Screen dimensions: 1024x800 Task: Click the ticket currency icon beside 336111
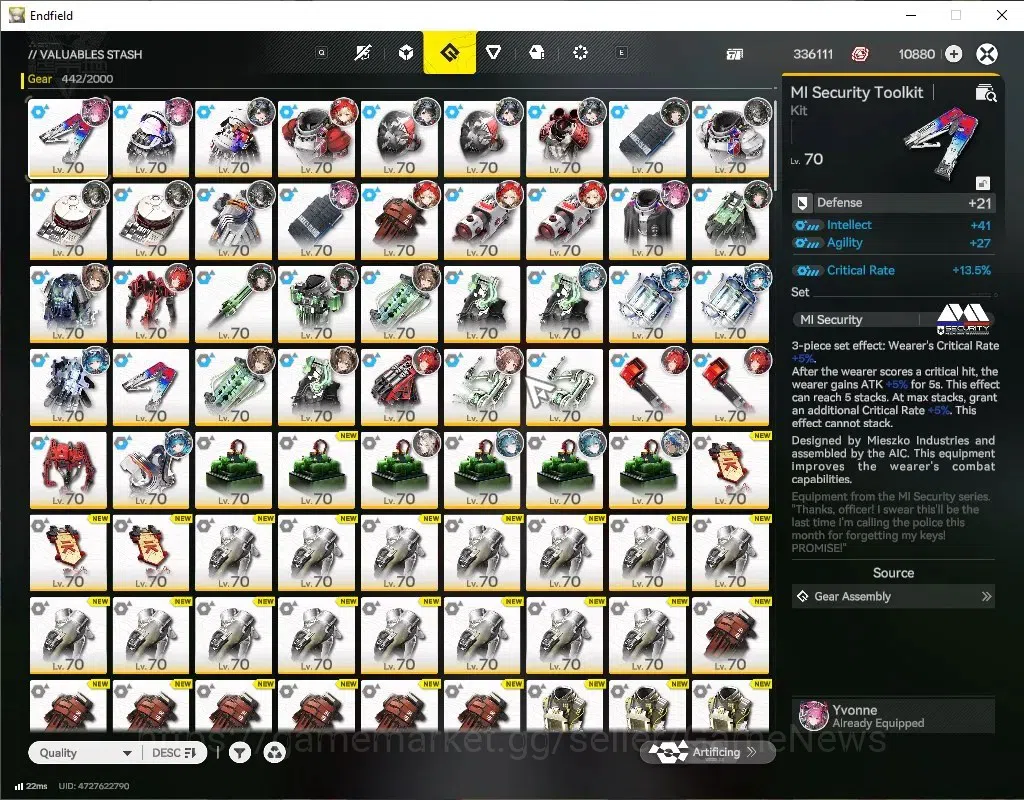[x=735, y=54]
